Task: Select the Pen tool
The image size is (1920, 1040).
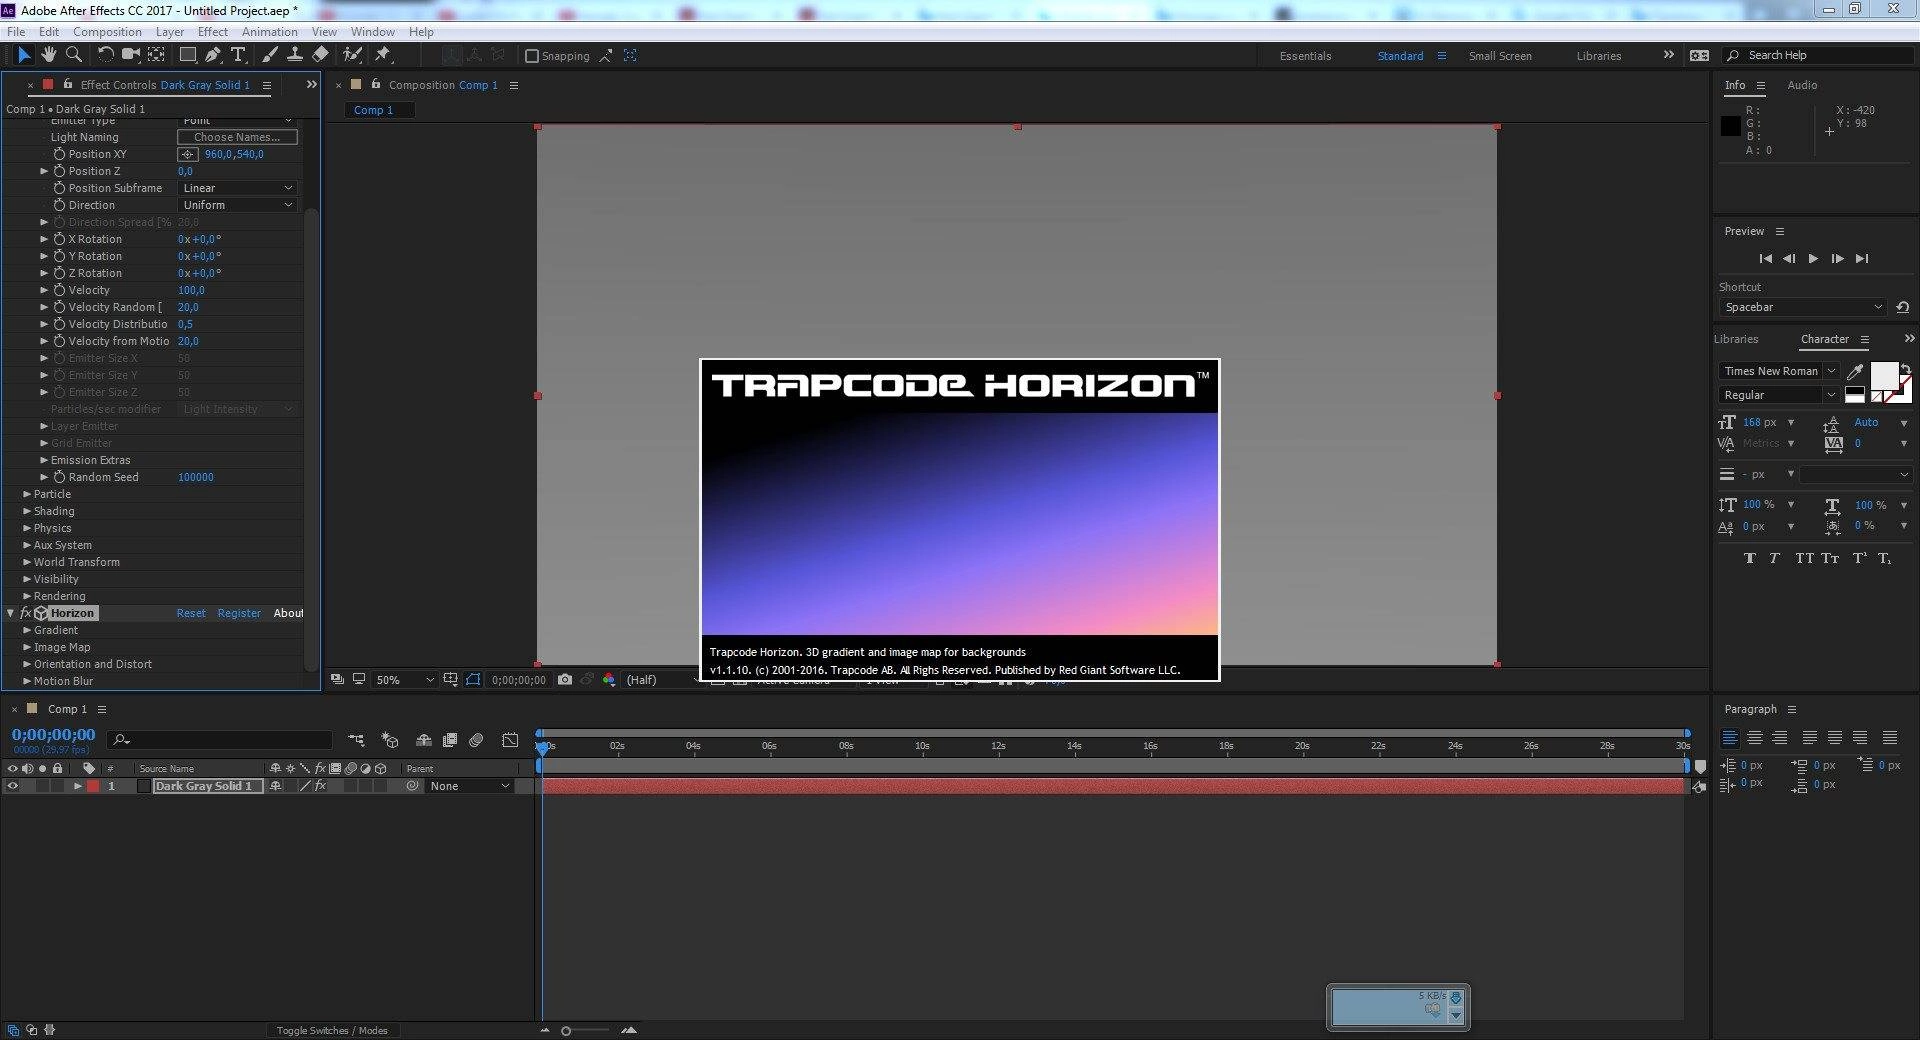Action: [x=213, y=55]
